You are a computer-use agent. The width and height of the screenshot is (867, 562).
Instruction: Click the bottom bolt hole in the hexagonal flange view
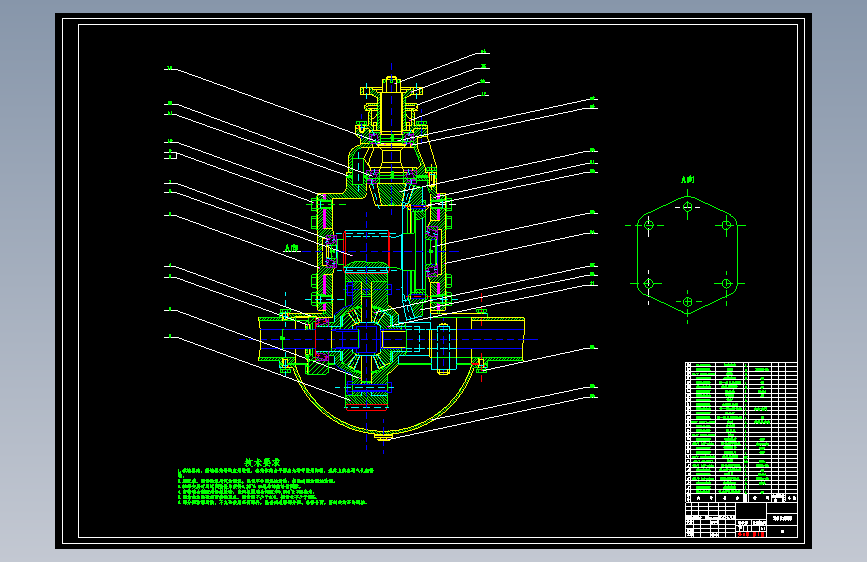(x=687, y=302)
